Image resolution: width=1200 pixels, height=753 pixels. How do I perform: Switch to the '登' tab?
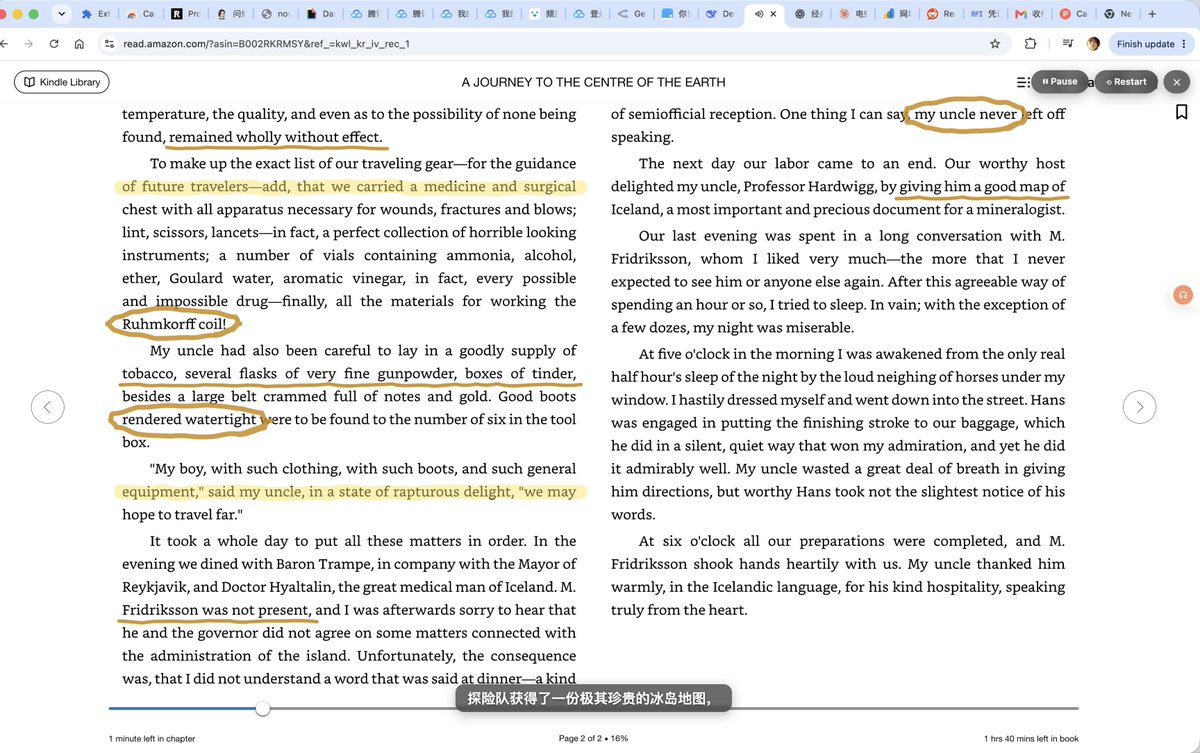(587, 14)
